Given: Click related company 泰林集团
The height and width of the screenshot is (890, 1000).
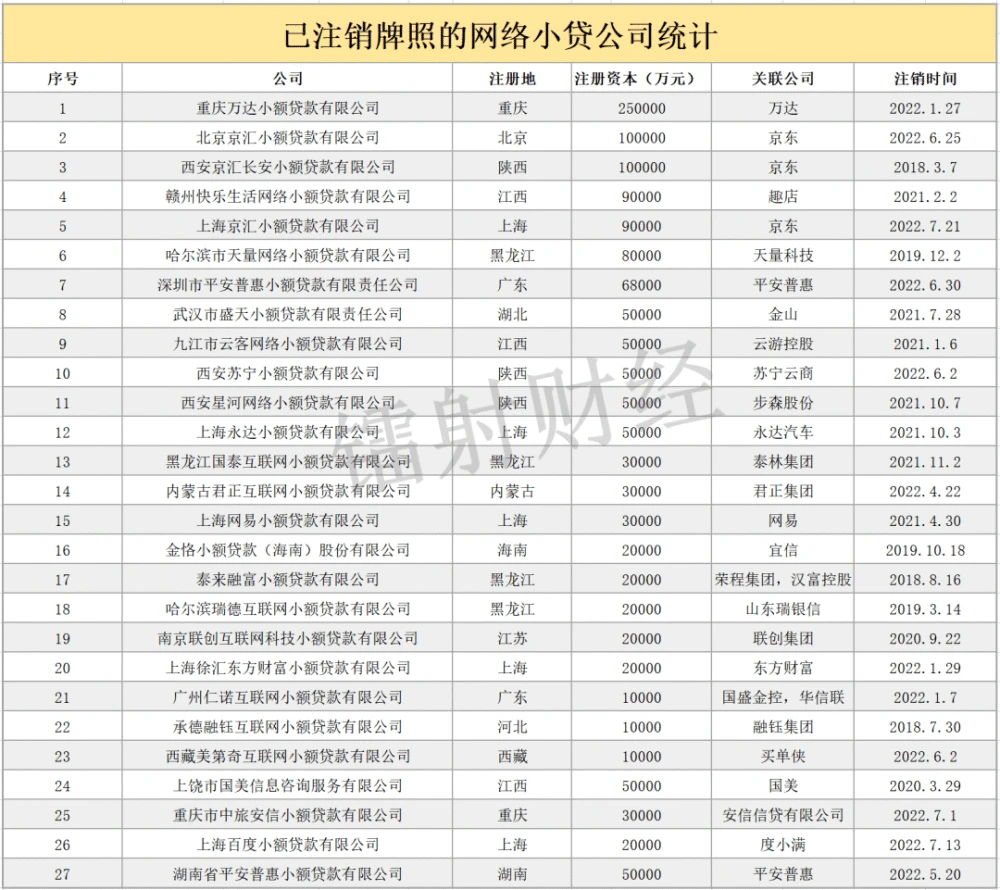Looking at the screenshot, I should 783,462.
